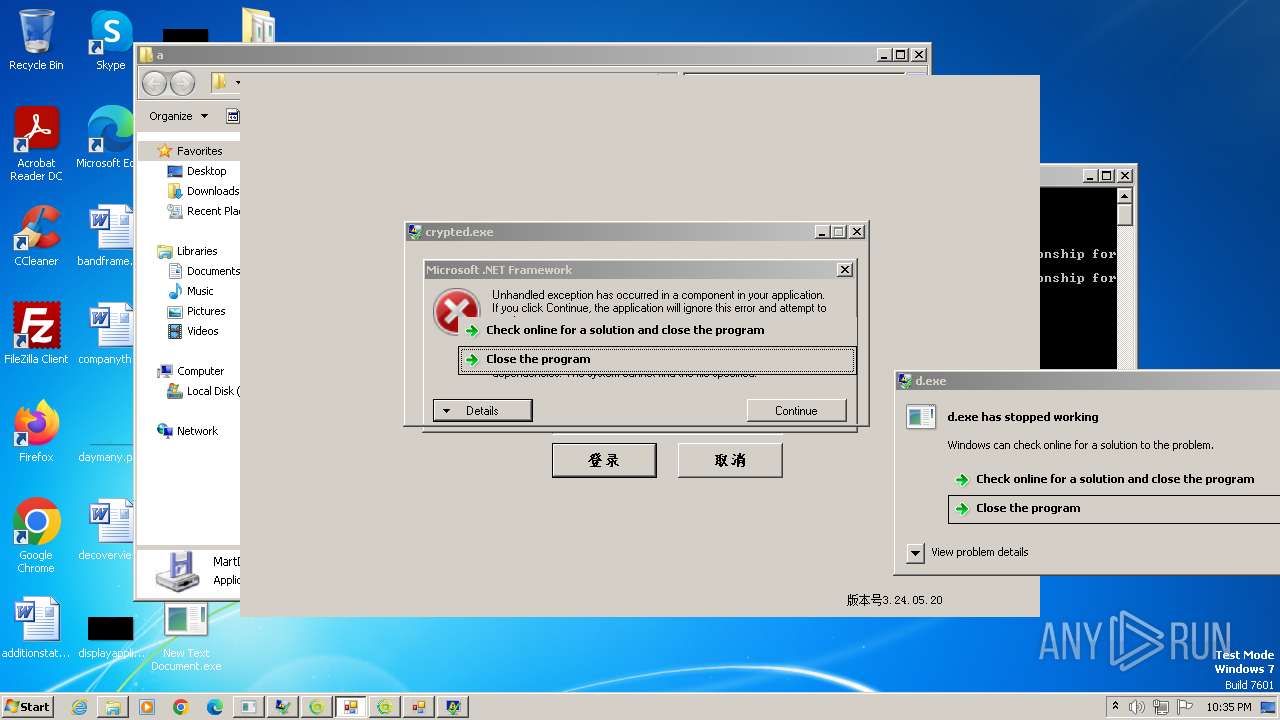Click the Forward arrow in Explorer window
Screen dimensions: 1280x720
[x=181, y=83]
